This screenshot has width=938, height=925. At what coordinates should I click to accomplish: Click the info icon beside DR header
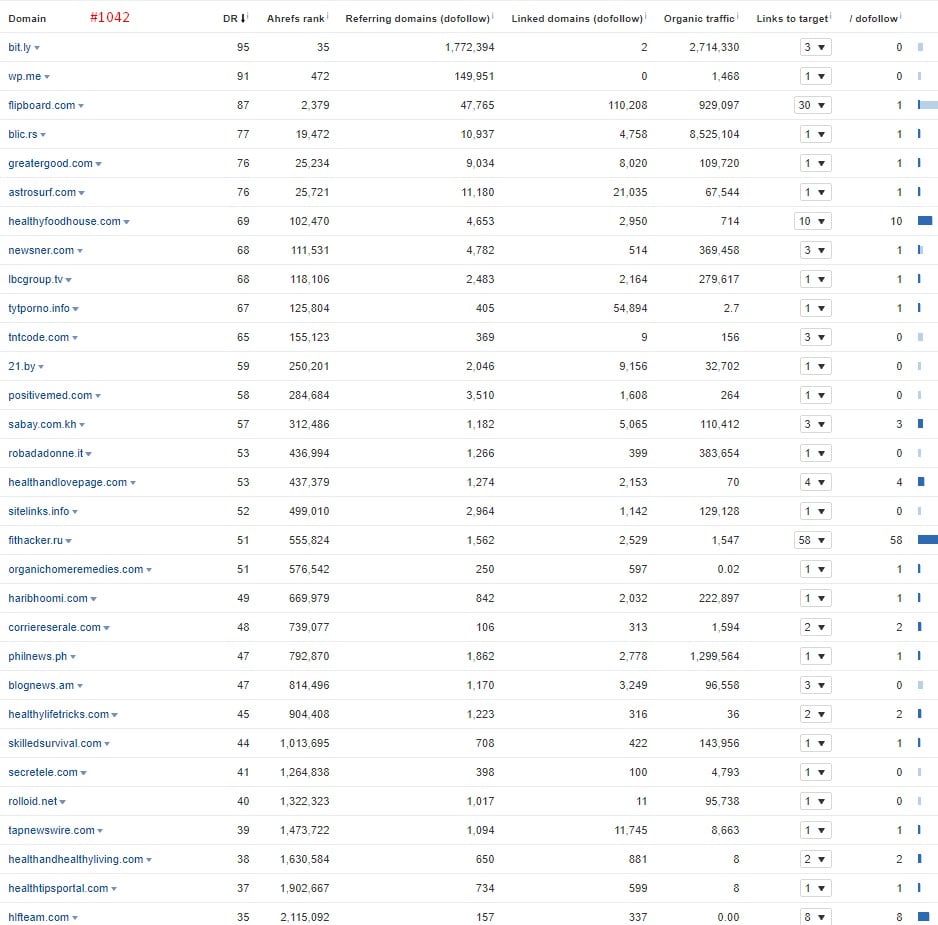click(248, 16)
